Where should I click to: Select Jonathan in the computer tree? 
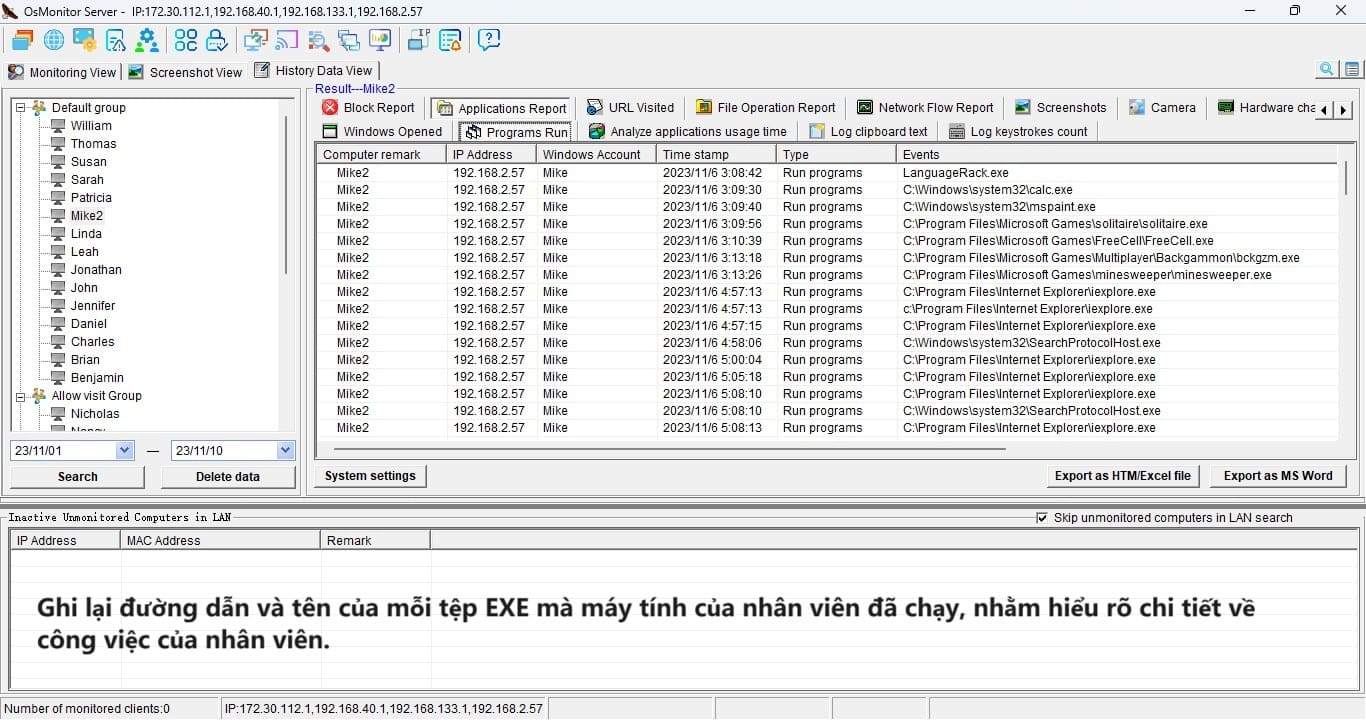pyautogui.click(x=96, y=270)
